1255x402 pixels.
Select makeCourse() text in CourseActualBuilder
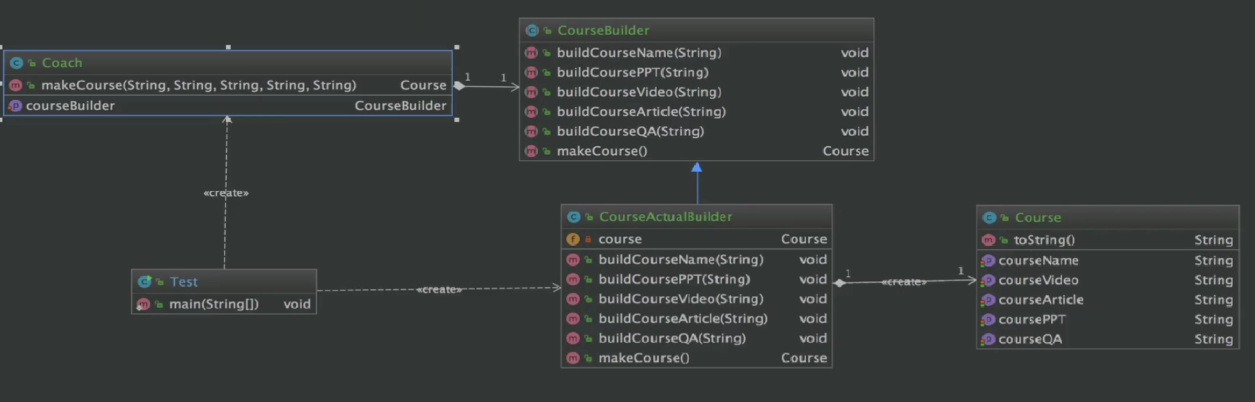644,358
